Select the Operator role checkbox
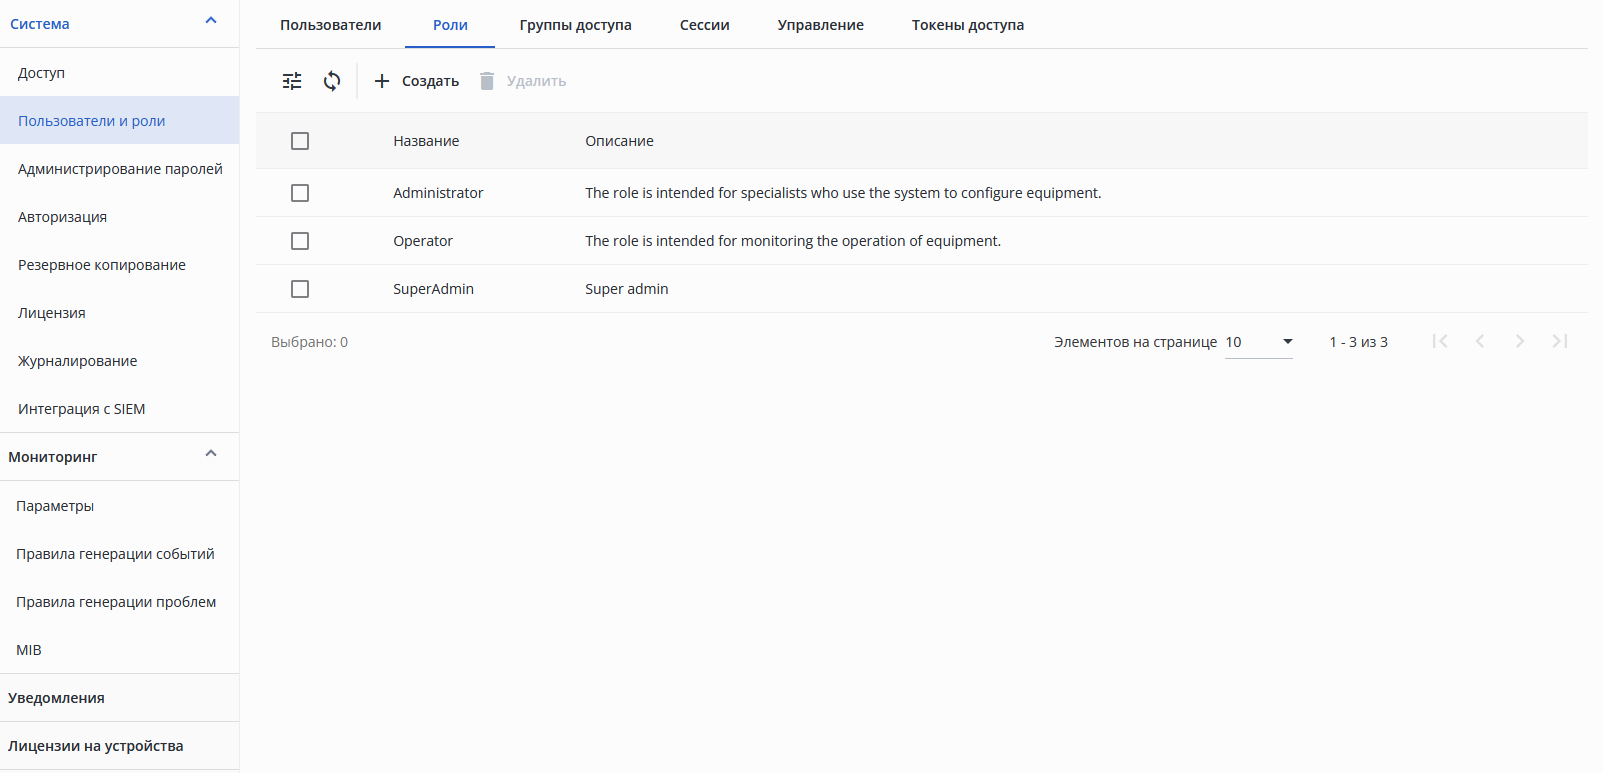 coord(300,241)
